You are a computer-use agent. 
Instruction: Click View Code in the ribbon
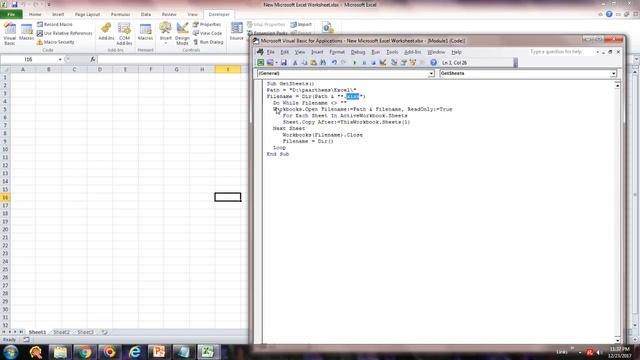coord(207,33)
